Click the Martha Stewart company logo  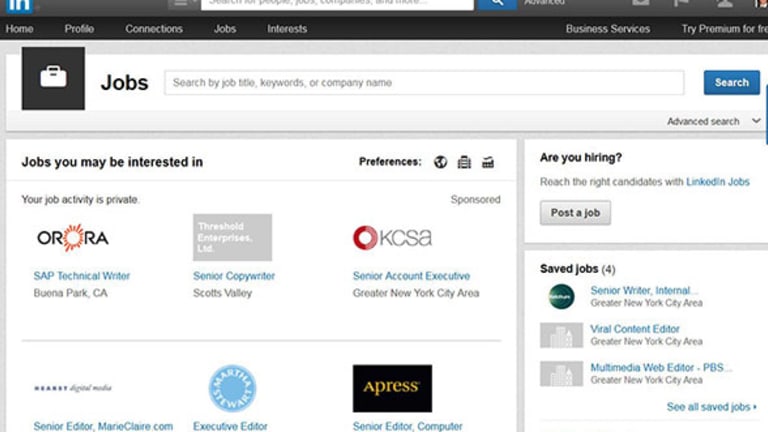click(x=232, y=388)
